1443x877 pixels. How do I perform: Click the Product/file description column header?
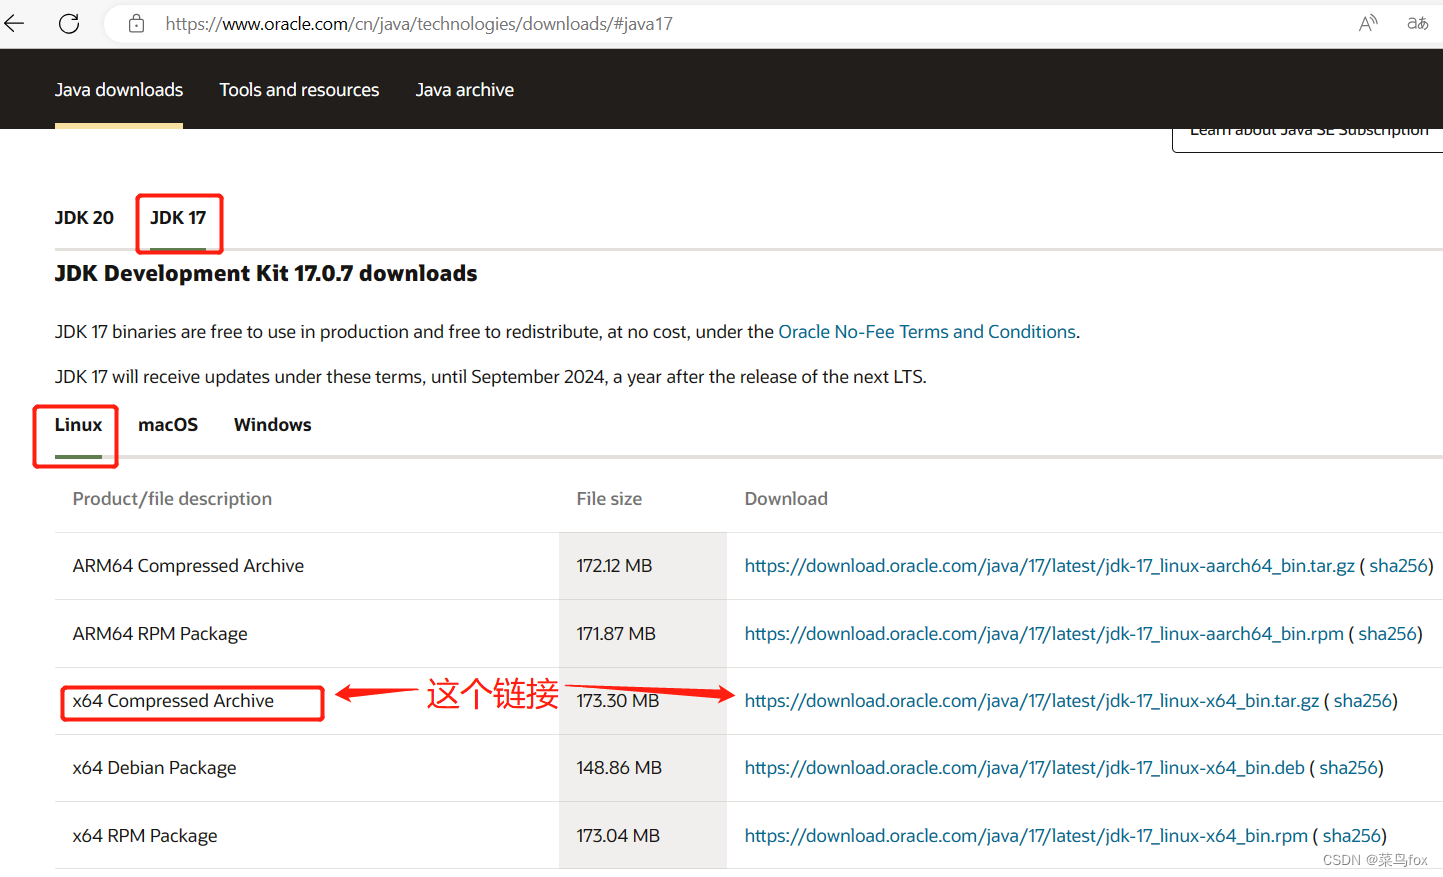click(x=172, y=499)
